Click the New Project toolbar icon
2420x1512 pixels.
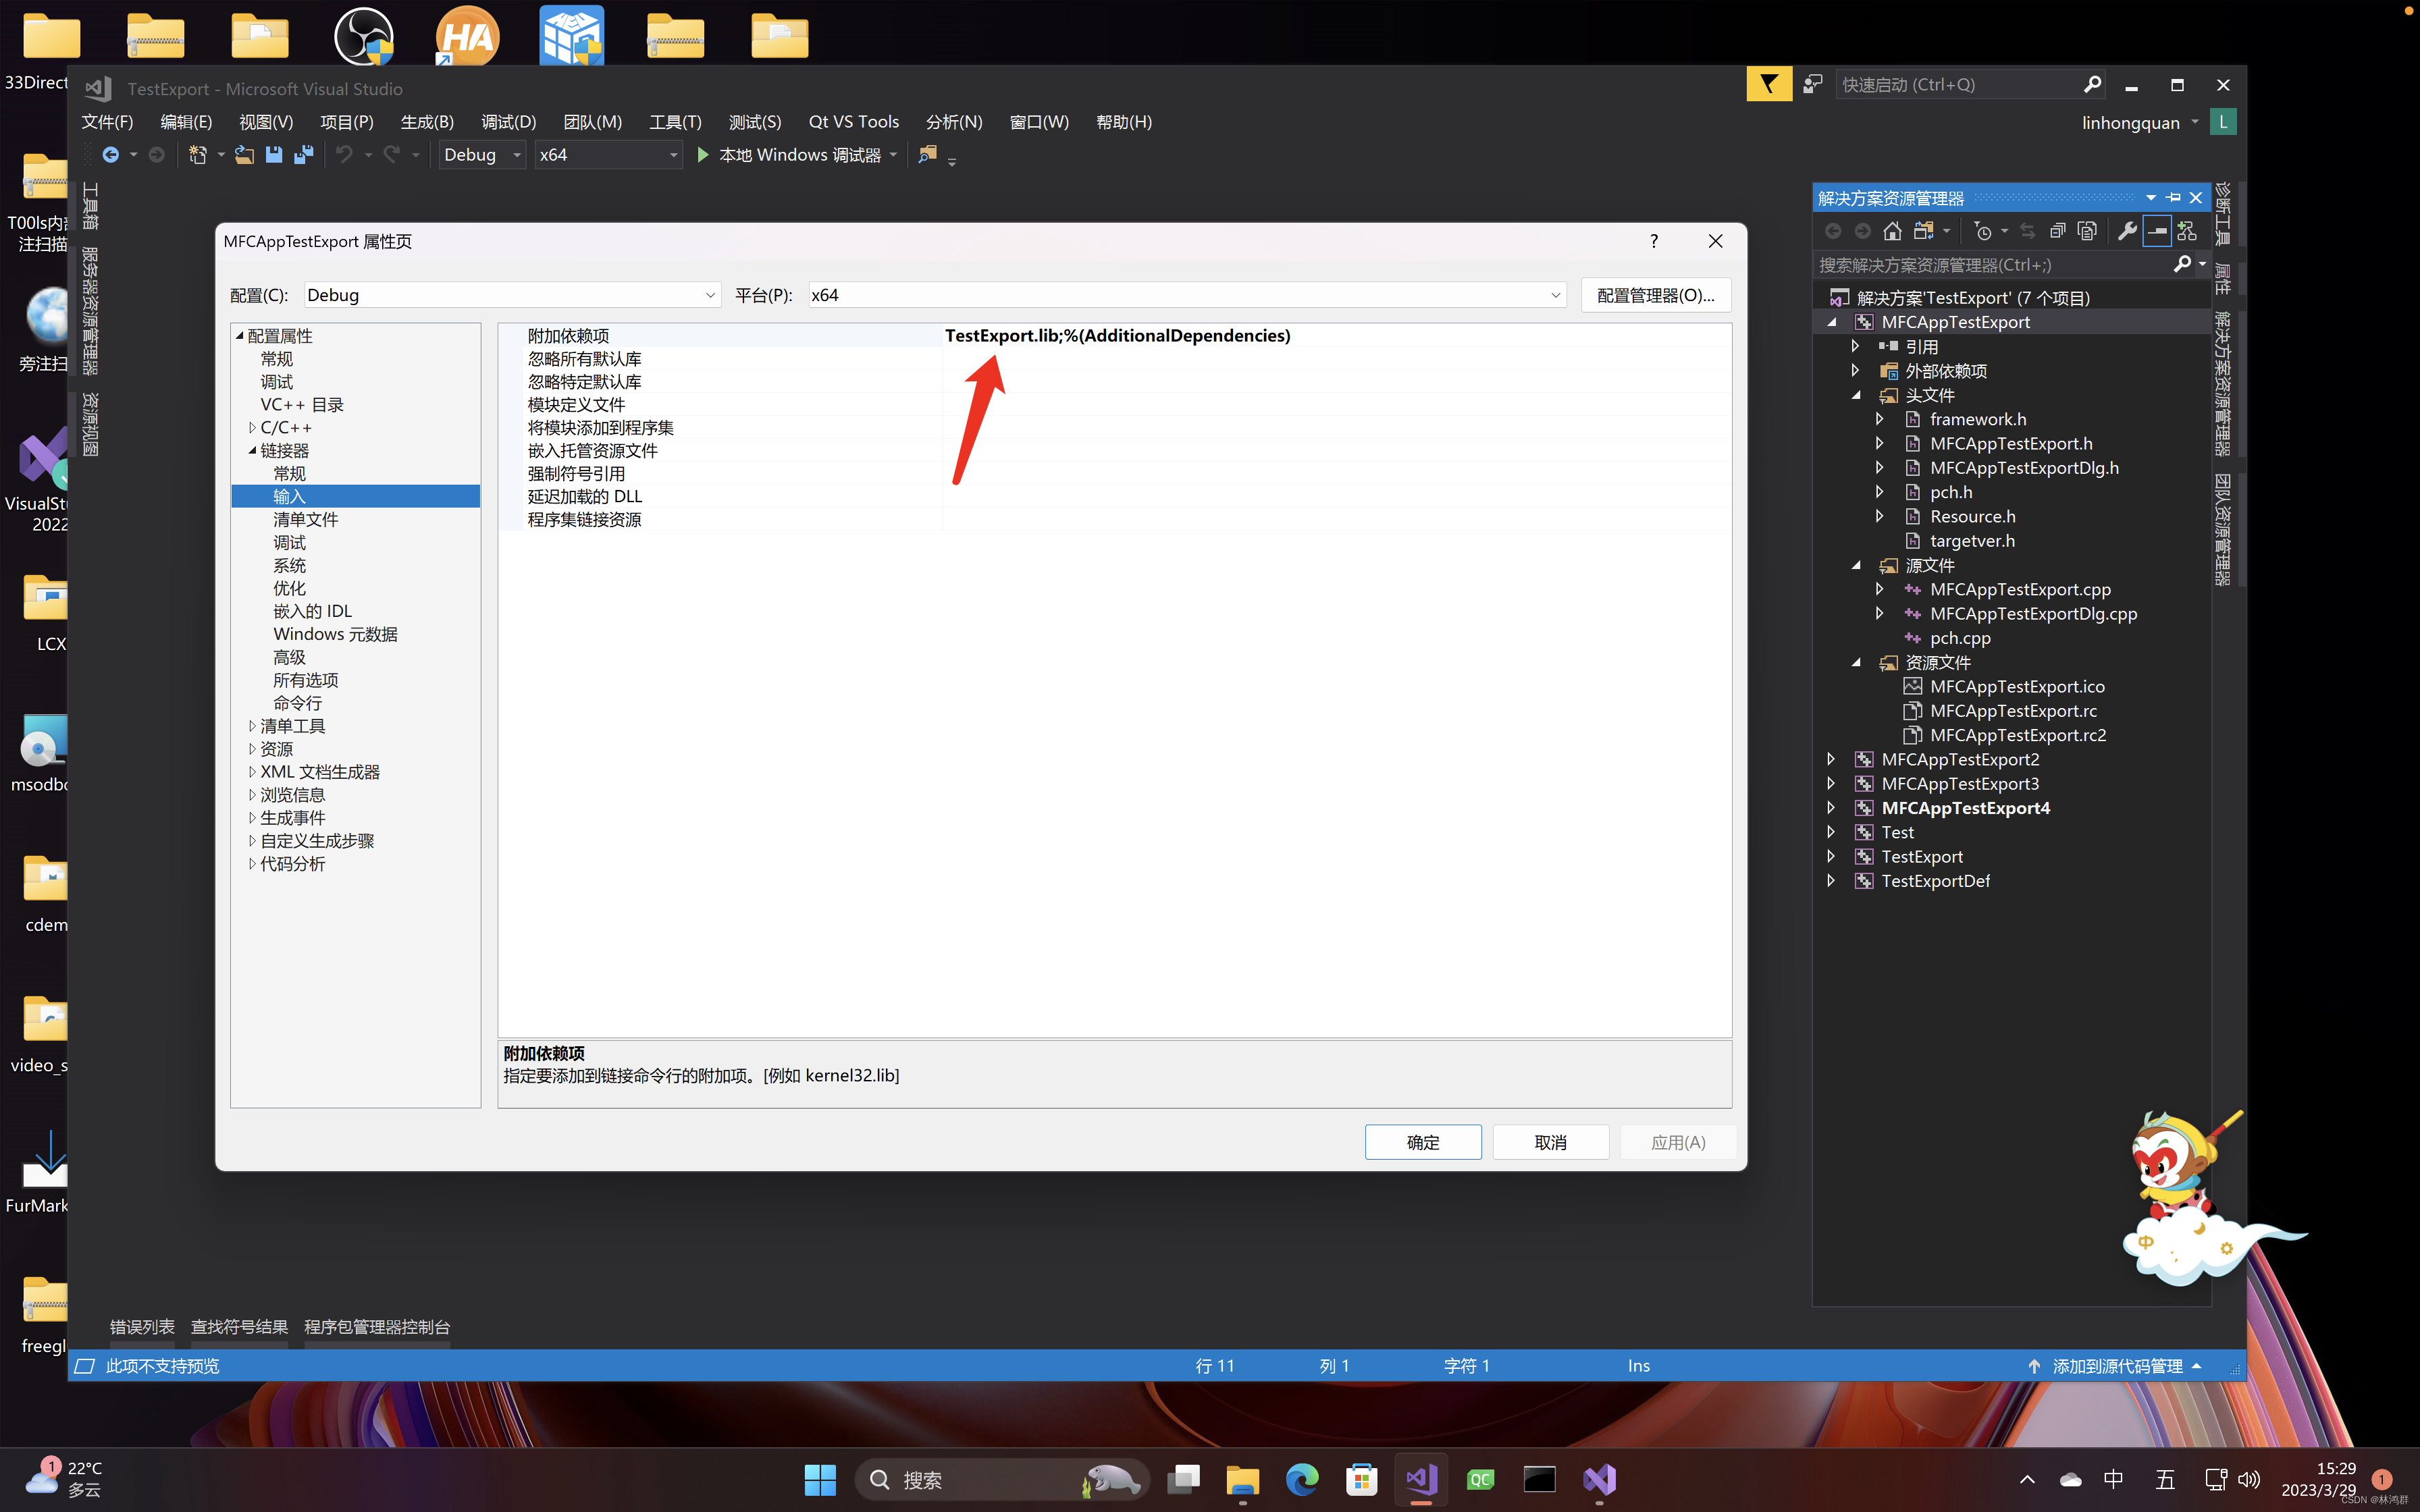coord(197,155)
